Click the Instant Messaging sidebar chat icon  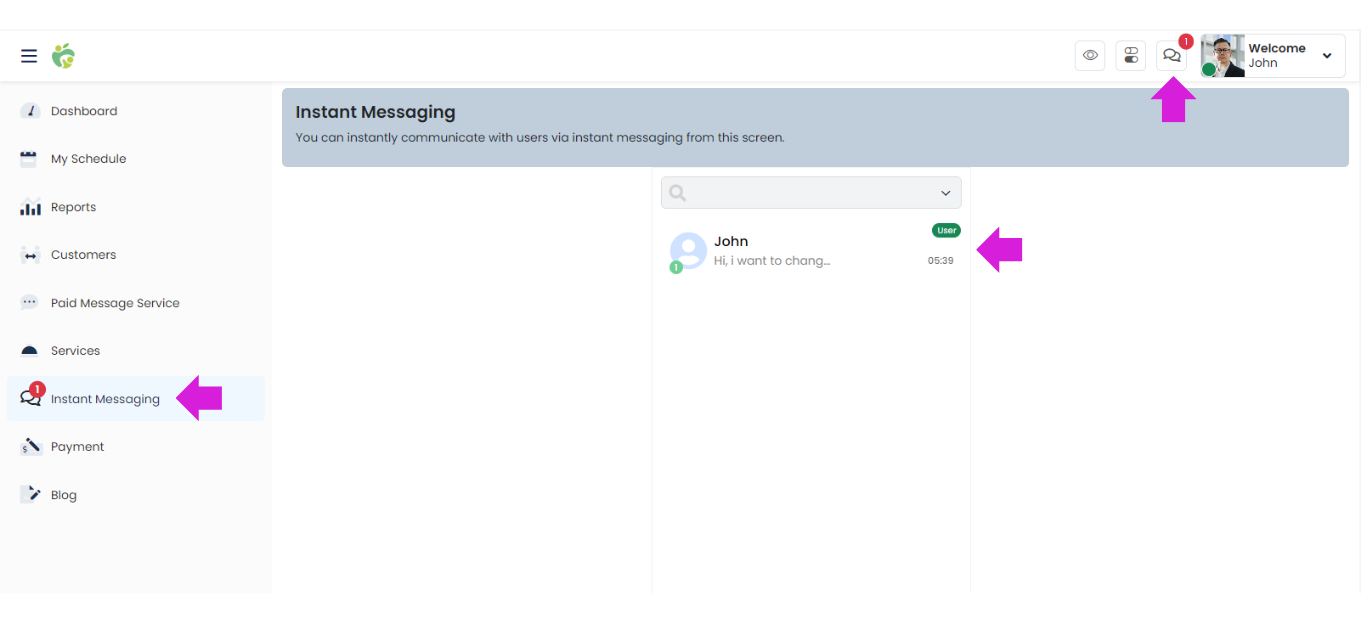(x=31, y=399)
